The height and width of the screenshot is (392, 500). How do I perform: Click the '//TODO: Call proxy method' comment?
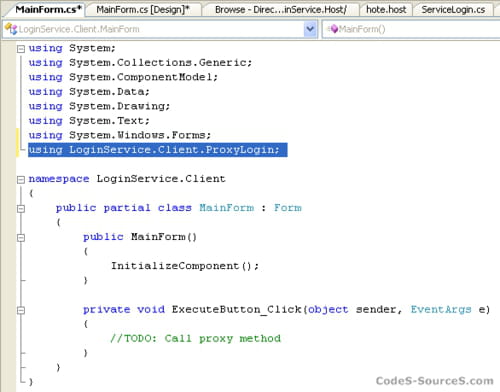196,339
